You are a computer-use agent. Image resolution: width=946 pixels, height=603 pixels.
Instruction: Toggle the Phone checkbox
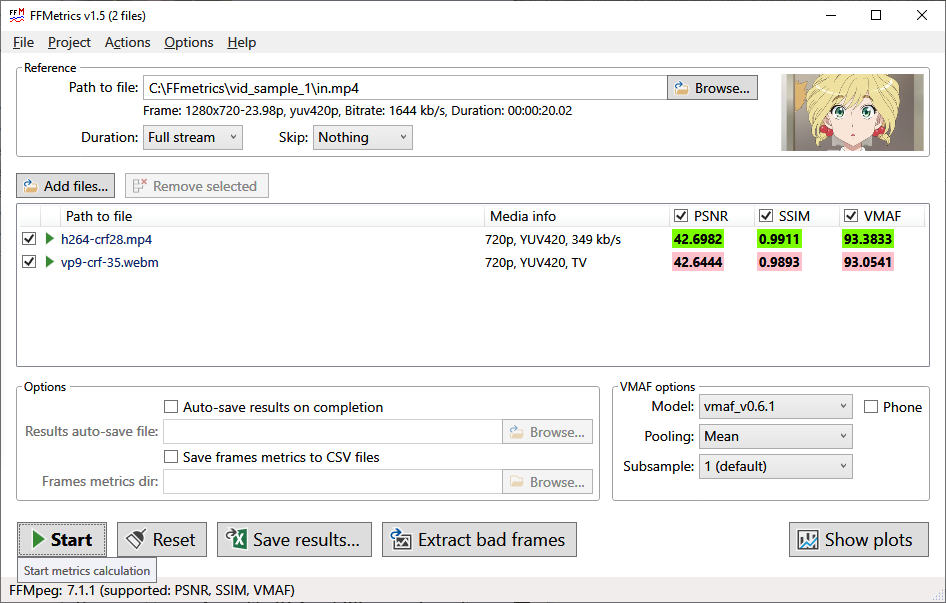871,407
